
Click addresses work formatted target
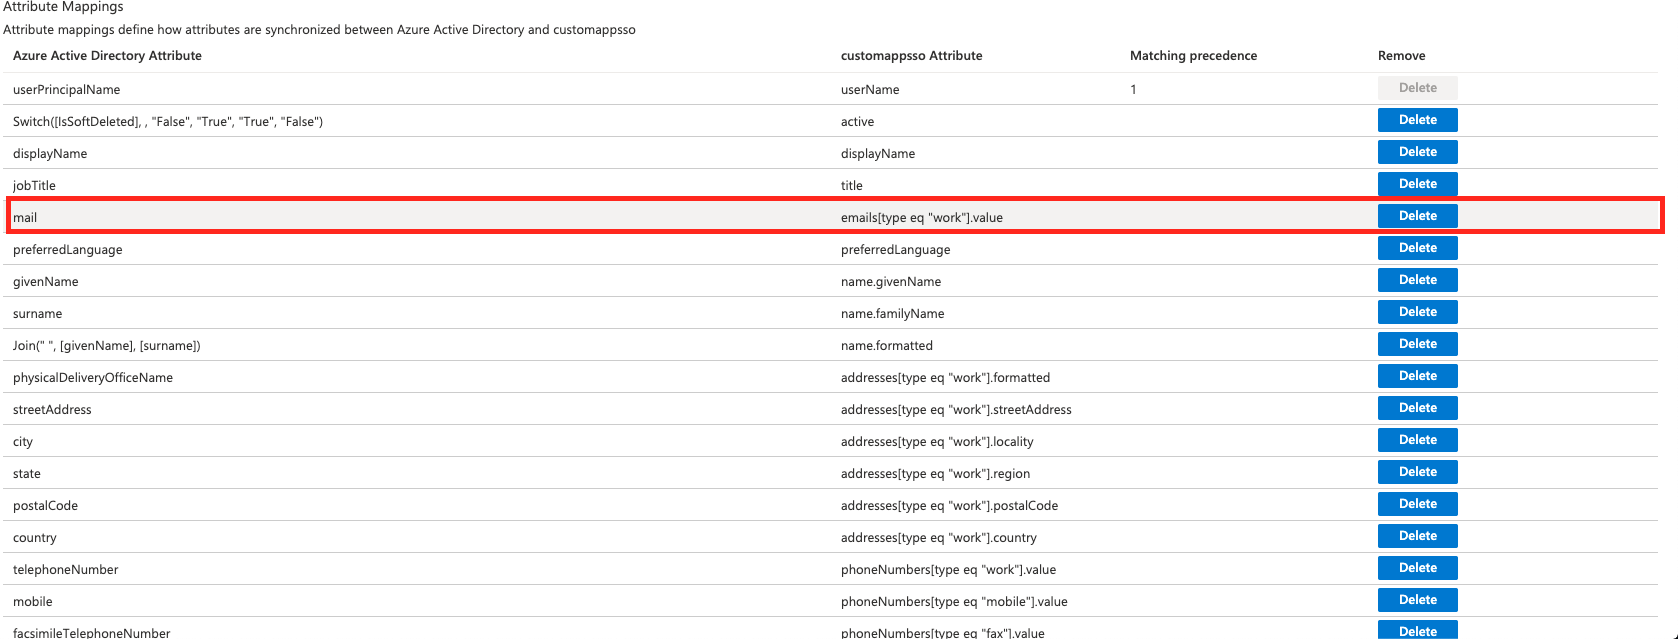[x=946, y=378]
